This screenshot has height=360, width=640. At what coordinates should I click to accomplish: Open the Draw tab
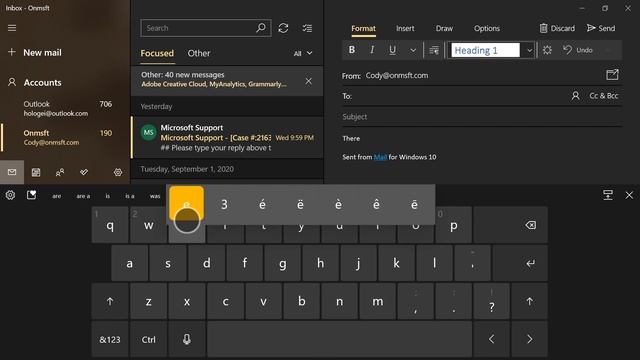tap(444, 28)
